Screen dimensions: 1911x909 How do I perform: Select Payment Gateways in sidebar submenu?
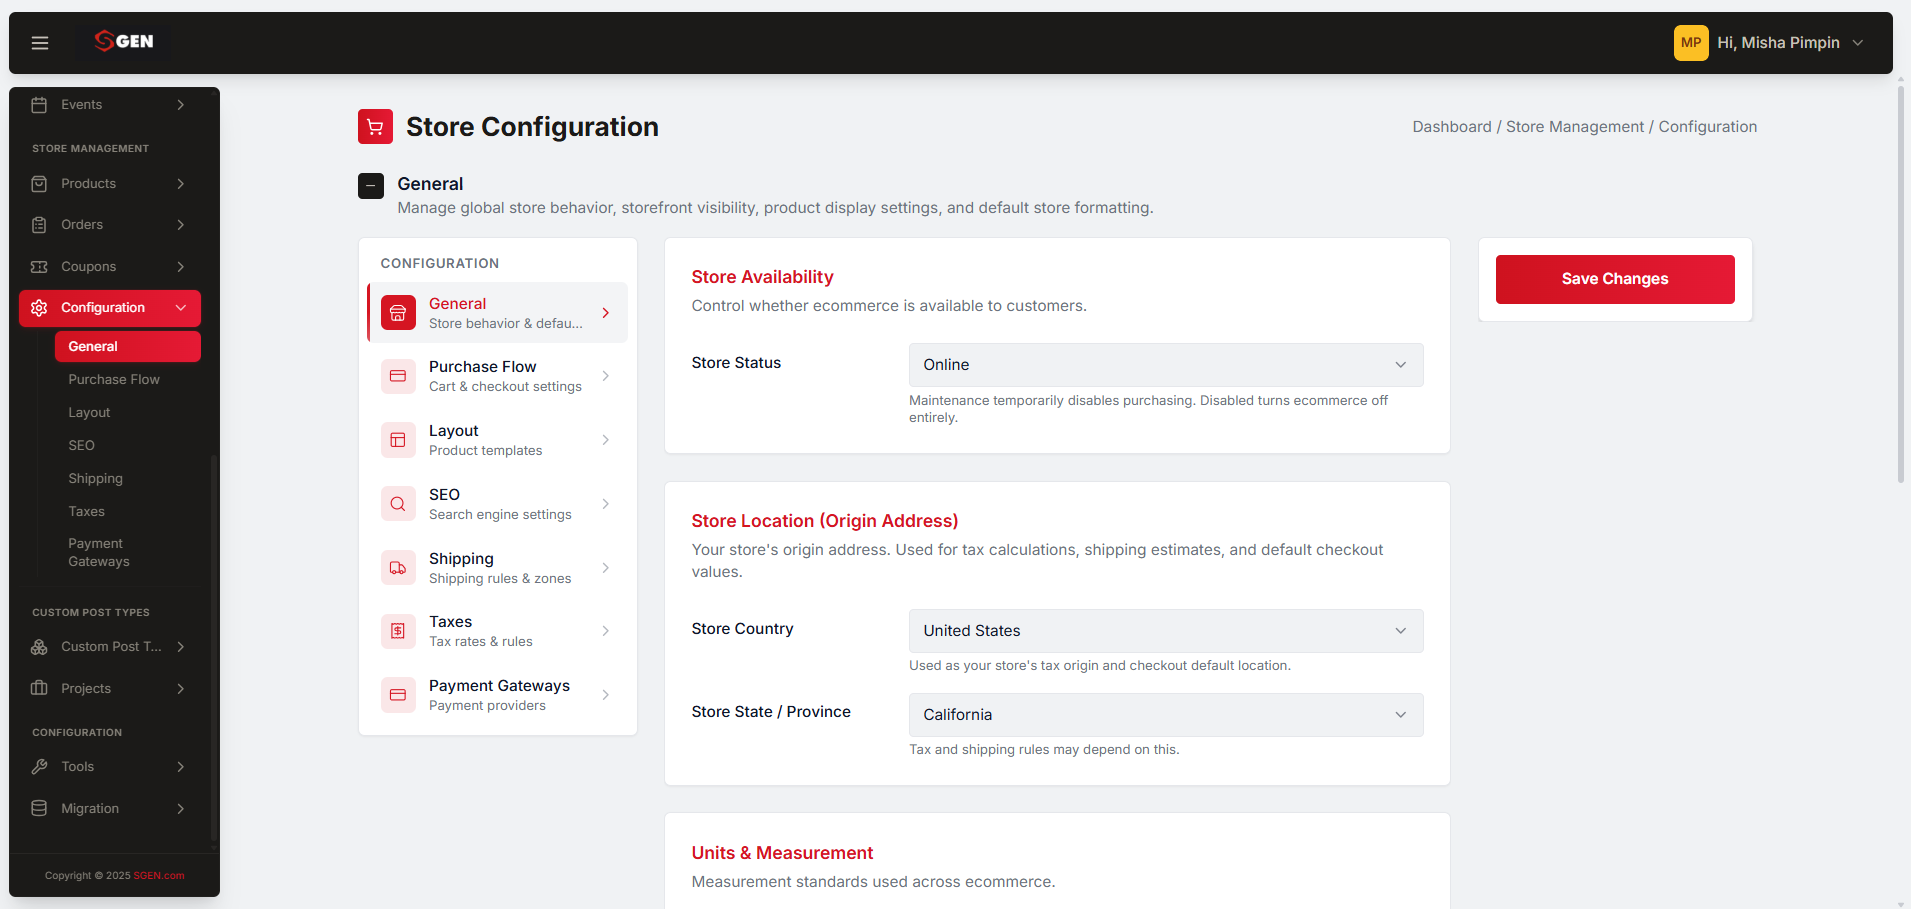click(99, 553)
